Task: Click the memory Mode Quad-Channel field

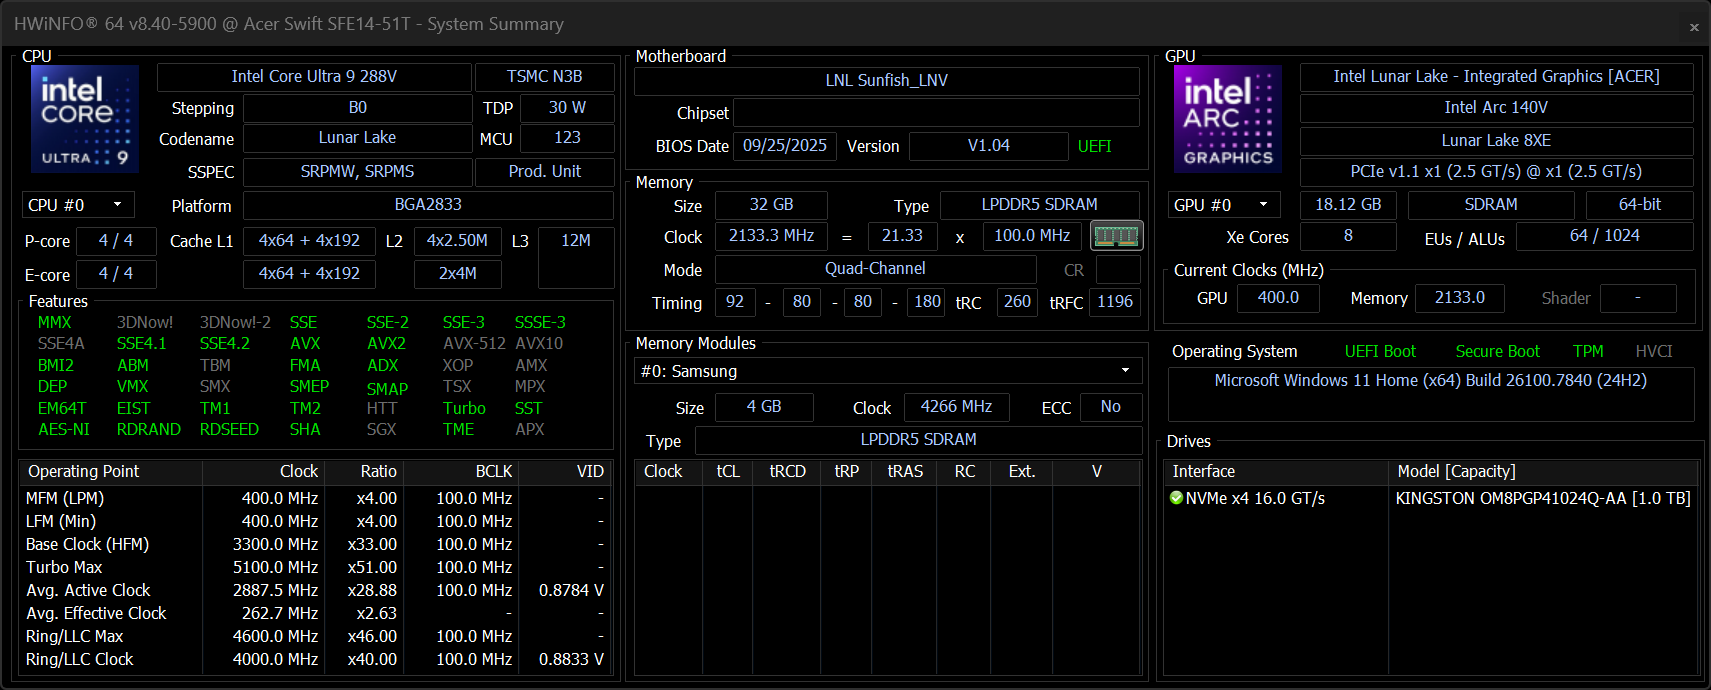Action: pos(875,269)
